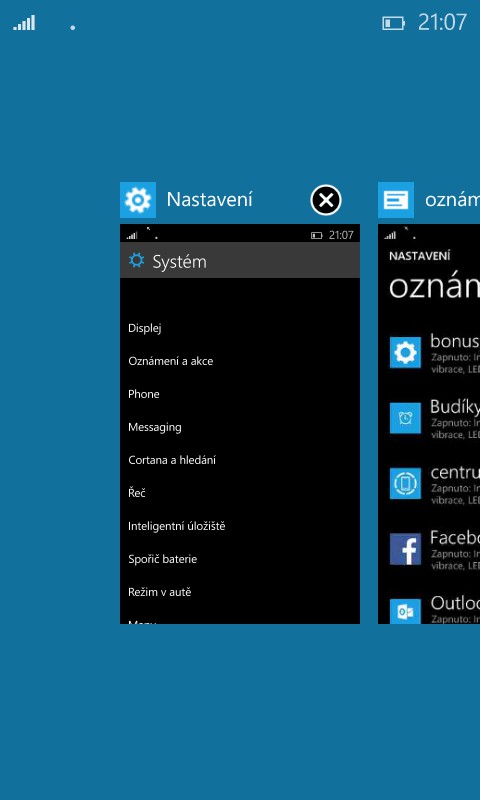The image size is (480, 800).
Task: Tap the Nastavení gear app icon
Action: pyautogui.click(x=138, y=200)
